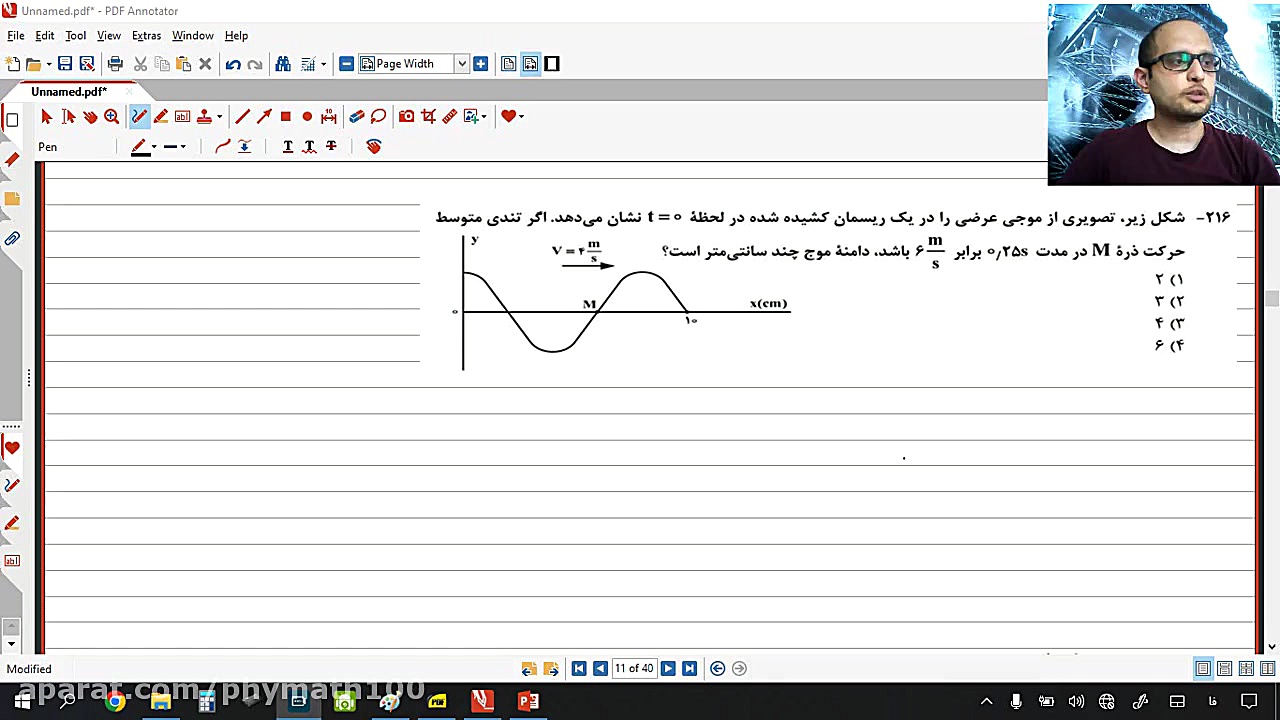Open the Windows Start menu
The width and height of the screenshot is (1280, 720).
click(22, 701)
